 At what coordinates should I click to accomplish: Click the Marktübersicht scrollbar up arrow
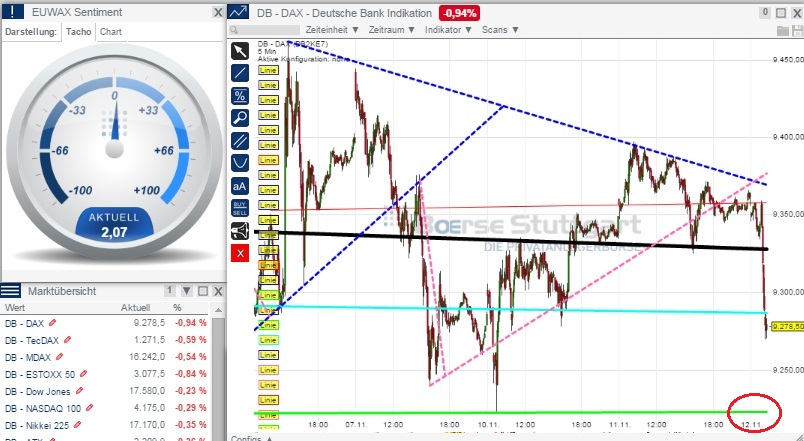(218, 310)
